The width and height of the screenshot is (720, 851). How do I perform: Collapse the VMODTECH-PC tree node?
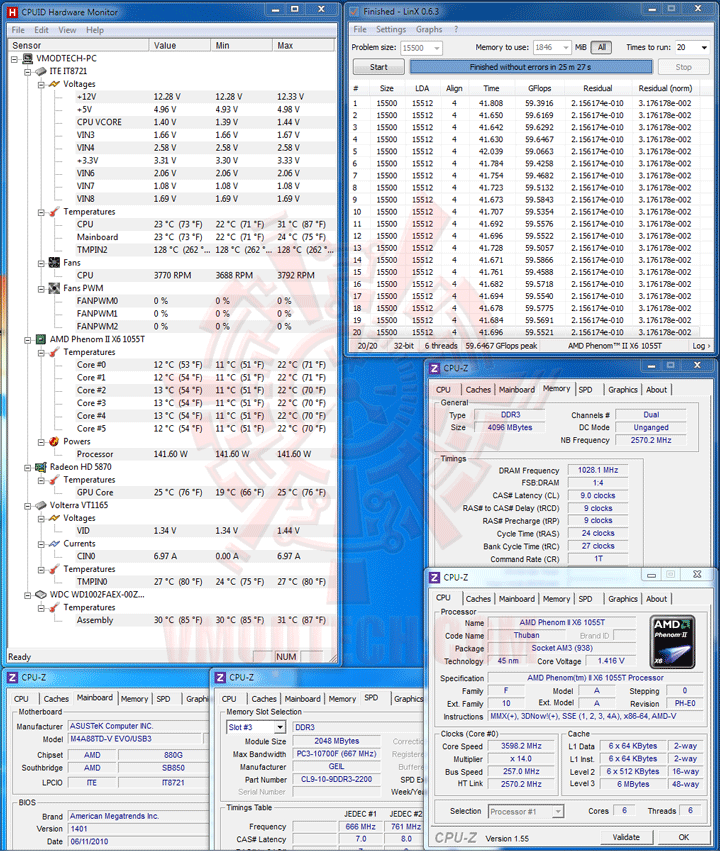(x=15, y=59)
